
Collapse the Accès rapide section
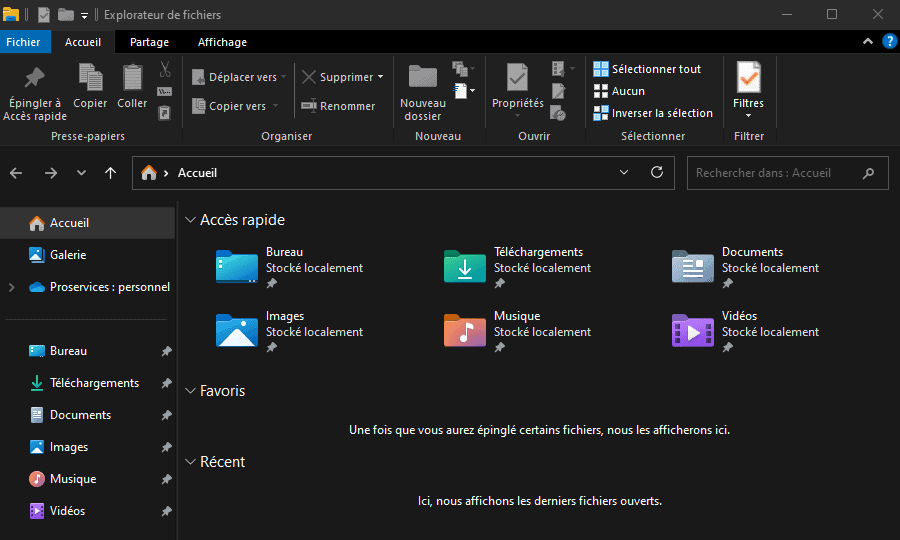tap(191, 220)
